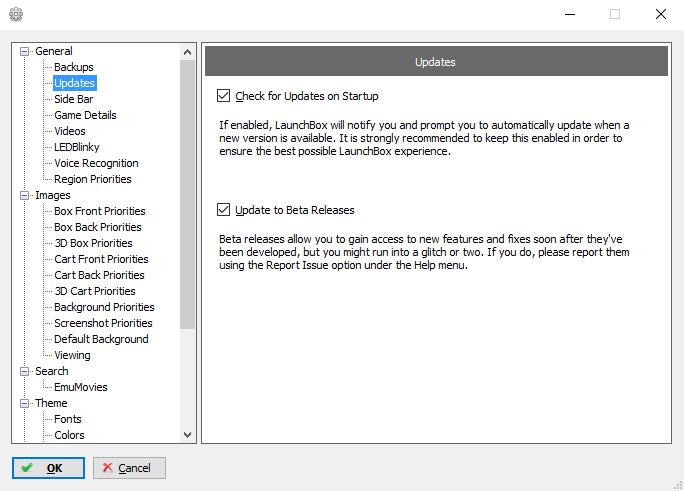This screenshot has height=491, width=684.
Task: Click the gear icon in the title bar
Action: click(x=16, y=14)
